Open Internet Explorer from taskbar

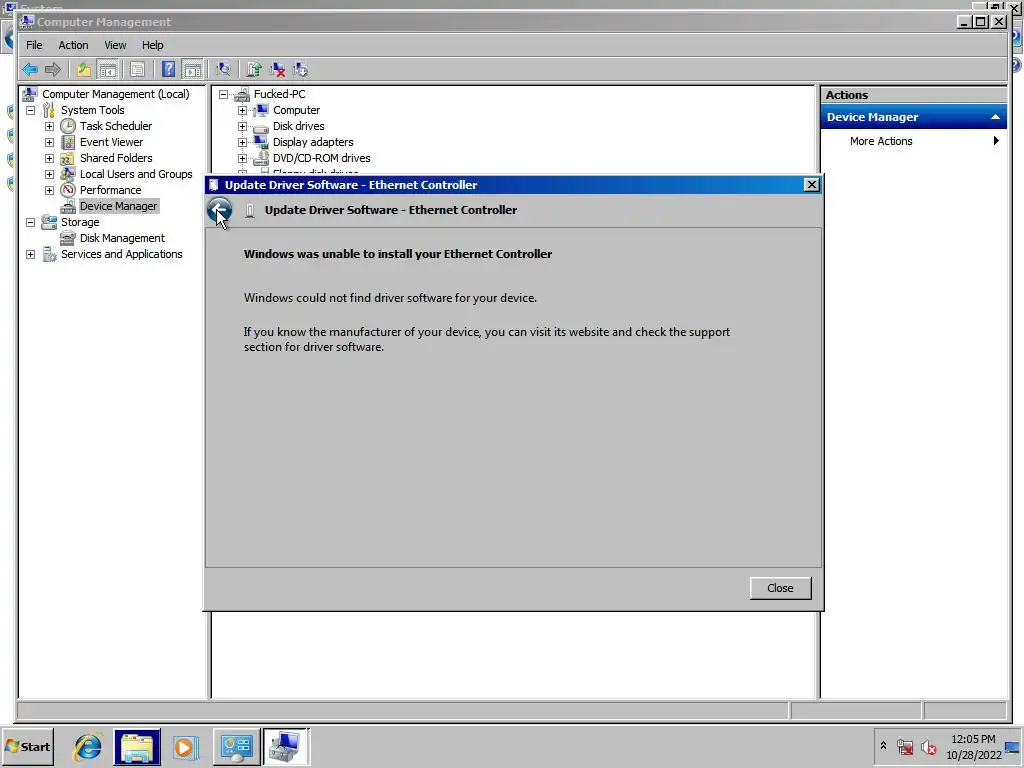(88, 746)
